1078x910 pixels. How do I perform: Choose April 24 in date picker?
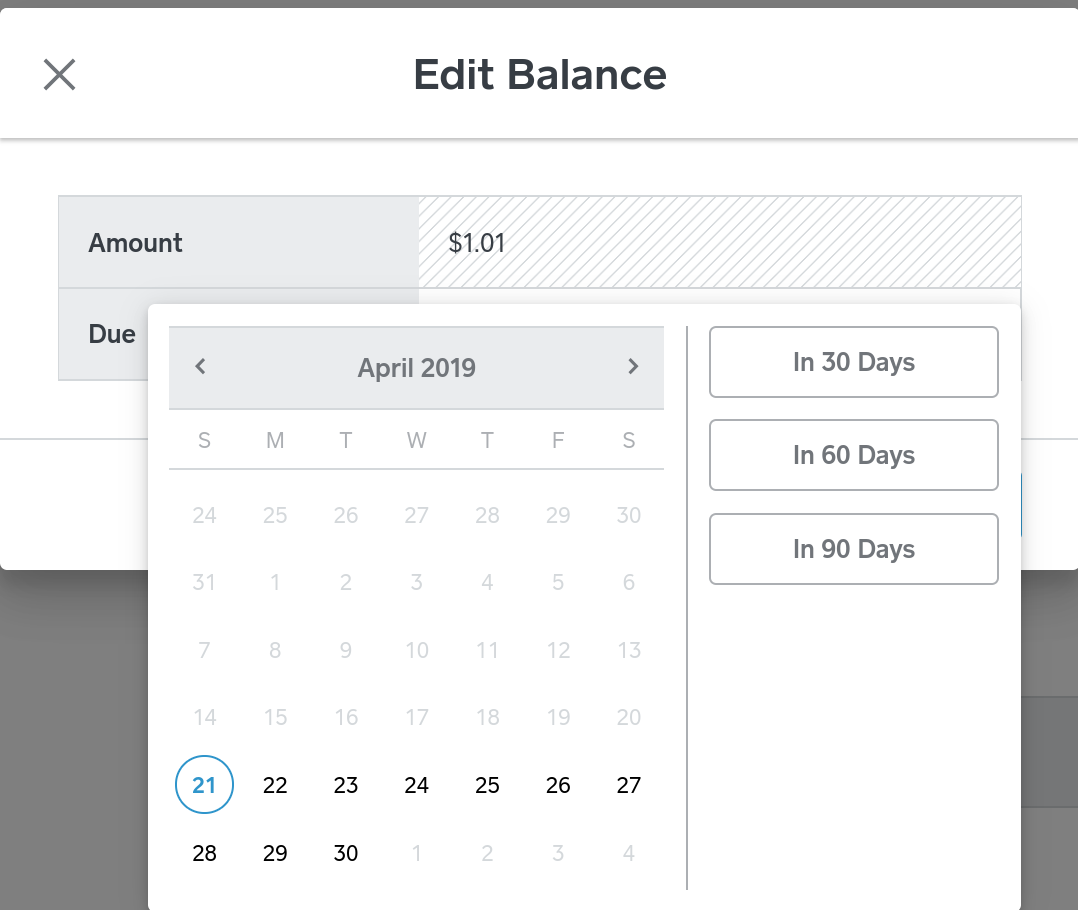417,785
